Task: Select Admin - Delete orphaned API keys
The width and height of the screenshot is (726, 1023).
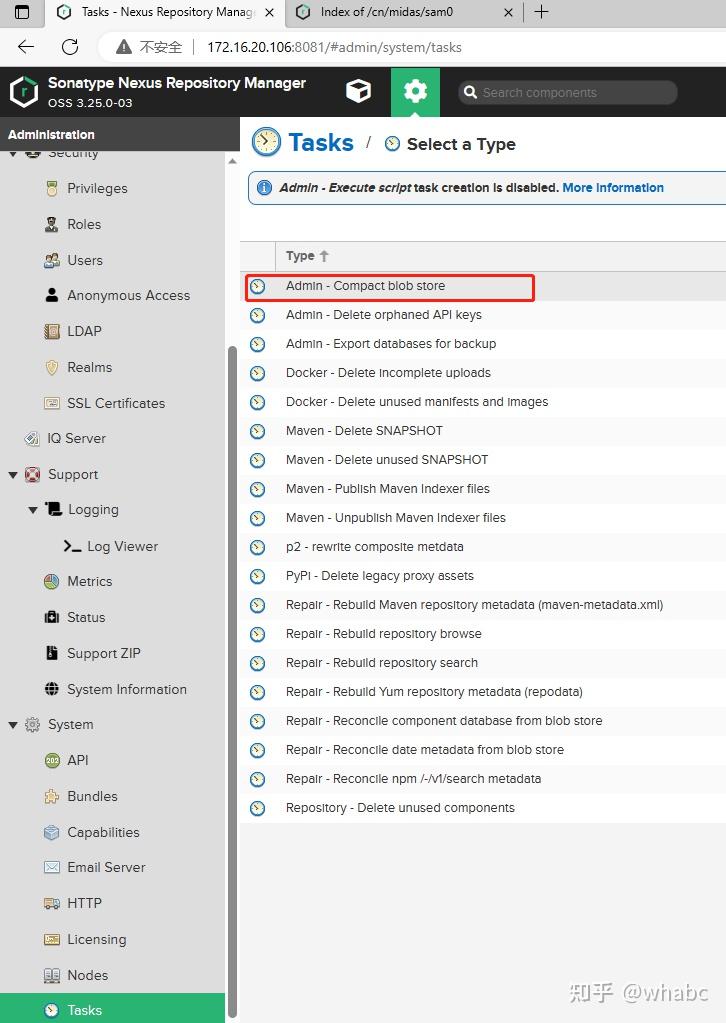Action: point(483,315)
